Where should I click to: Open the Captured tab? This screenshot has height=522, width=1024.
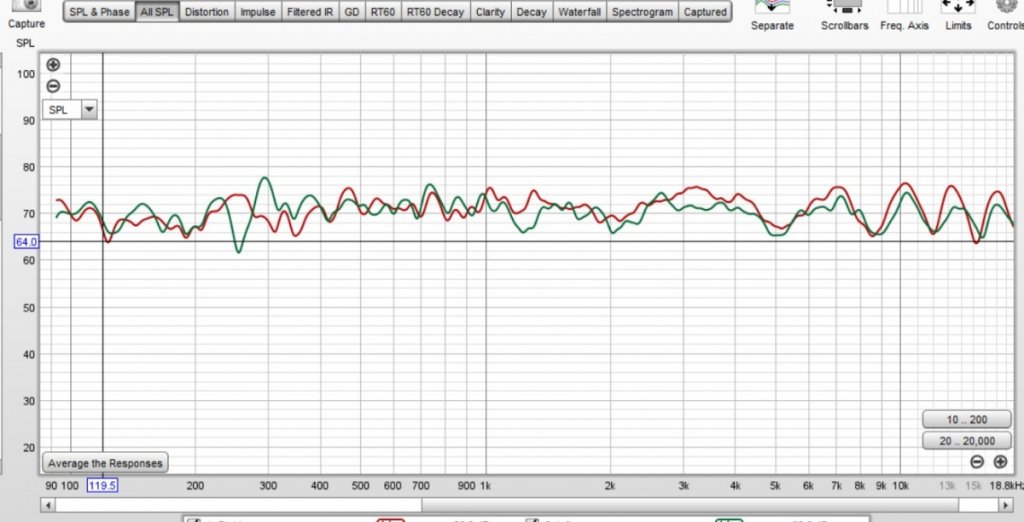(x=705, y=12)
